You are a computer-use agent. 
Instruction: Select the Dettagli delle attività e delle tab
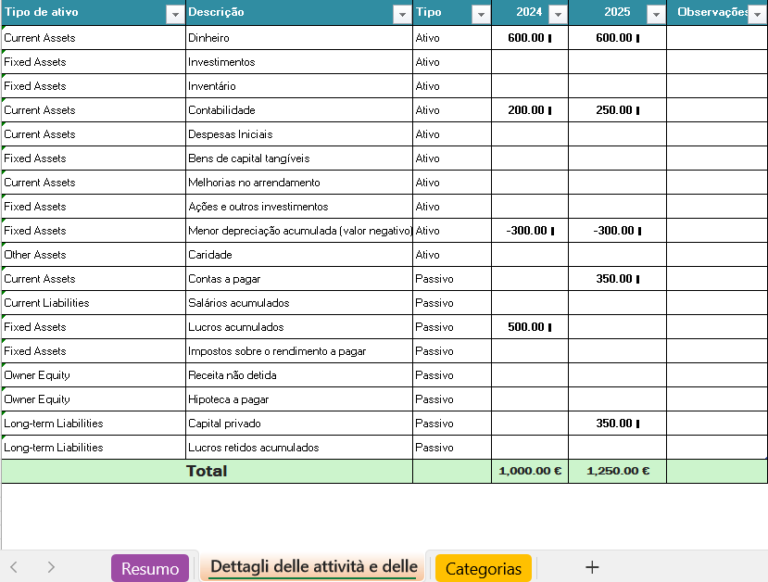click(313, 567)
